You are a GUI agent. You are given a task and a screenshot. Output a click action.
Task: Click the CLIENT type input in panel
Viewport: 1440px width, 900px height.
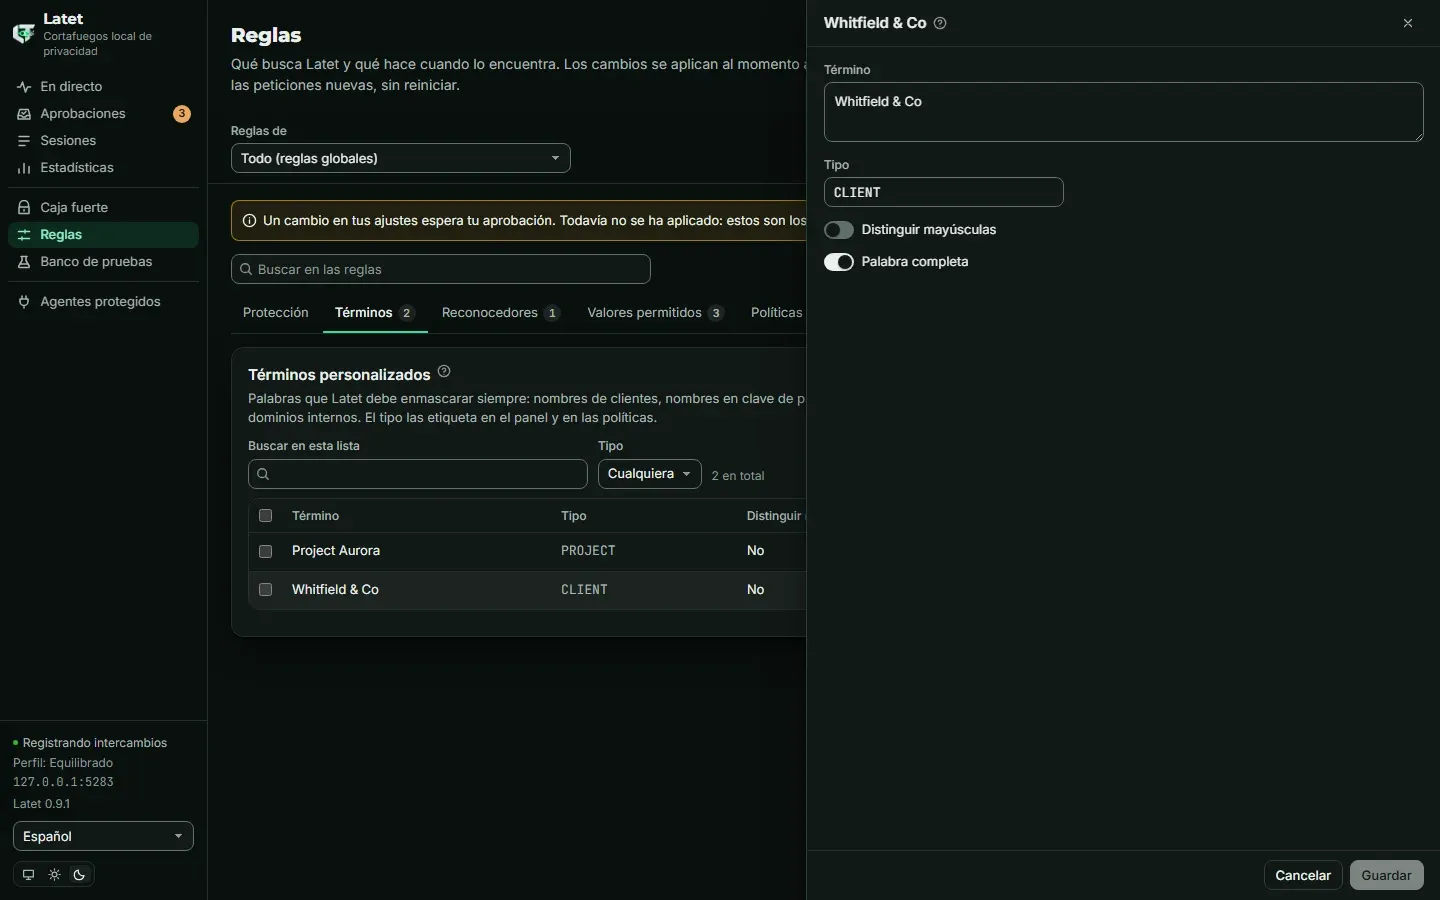point(944,192)
